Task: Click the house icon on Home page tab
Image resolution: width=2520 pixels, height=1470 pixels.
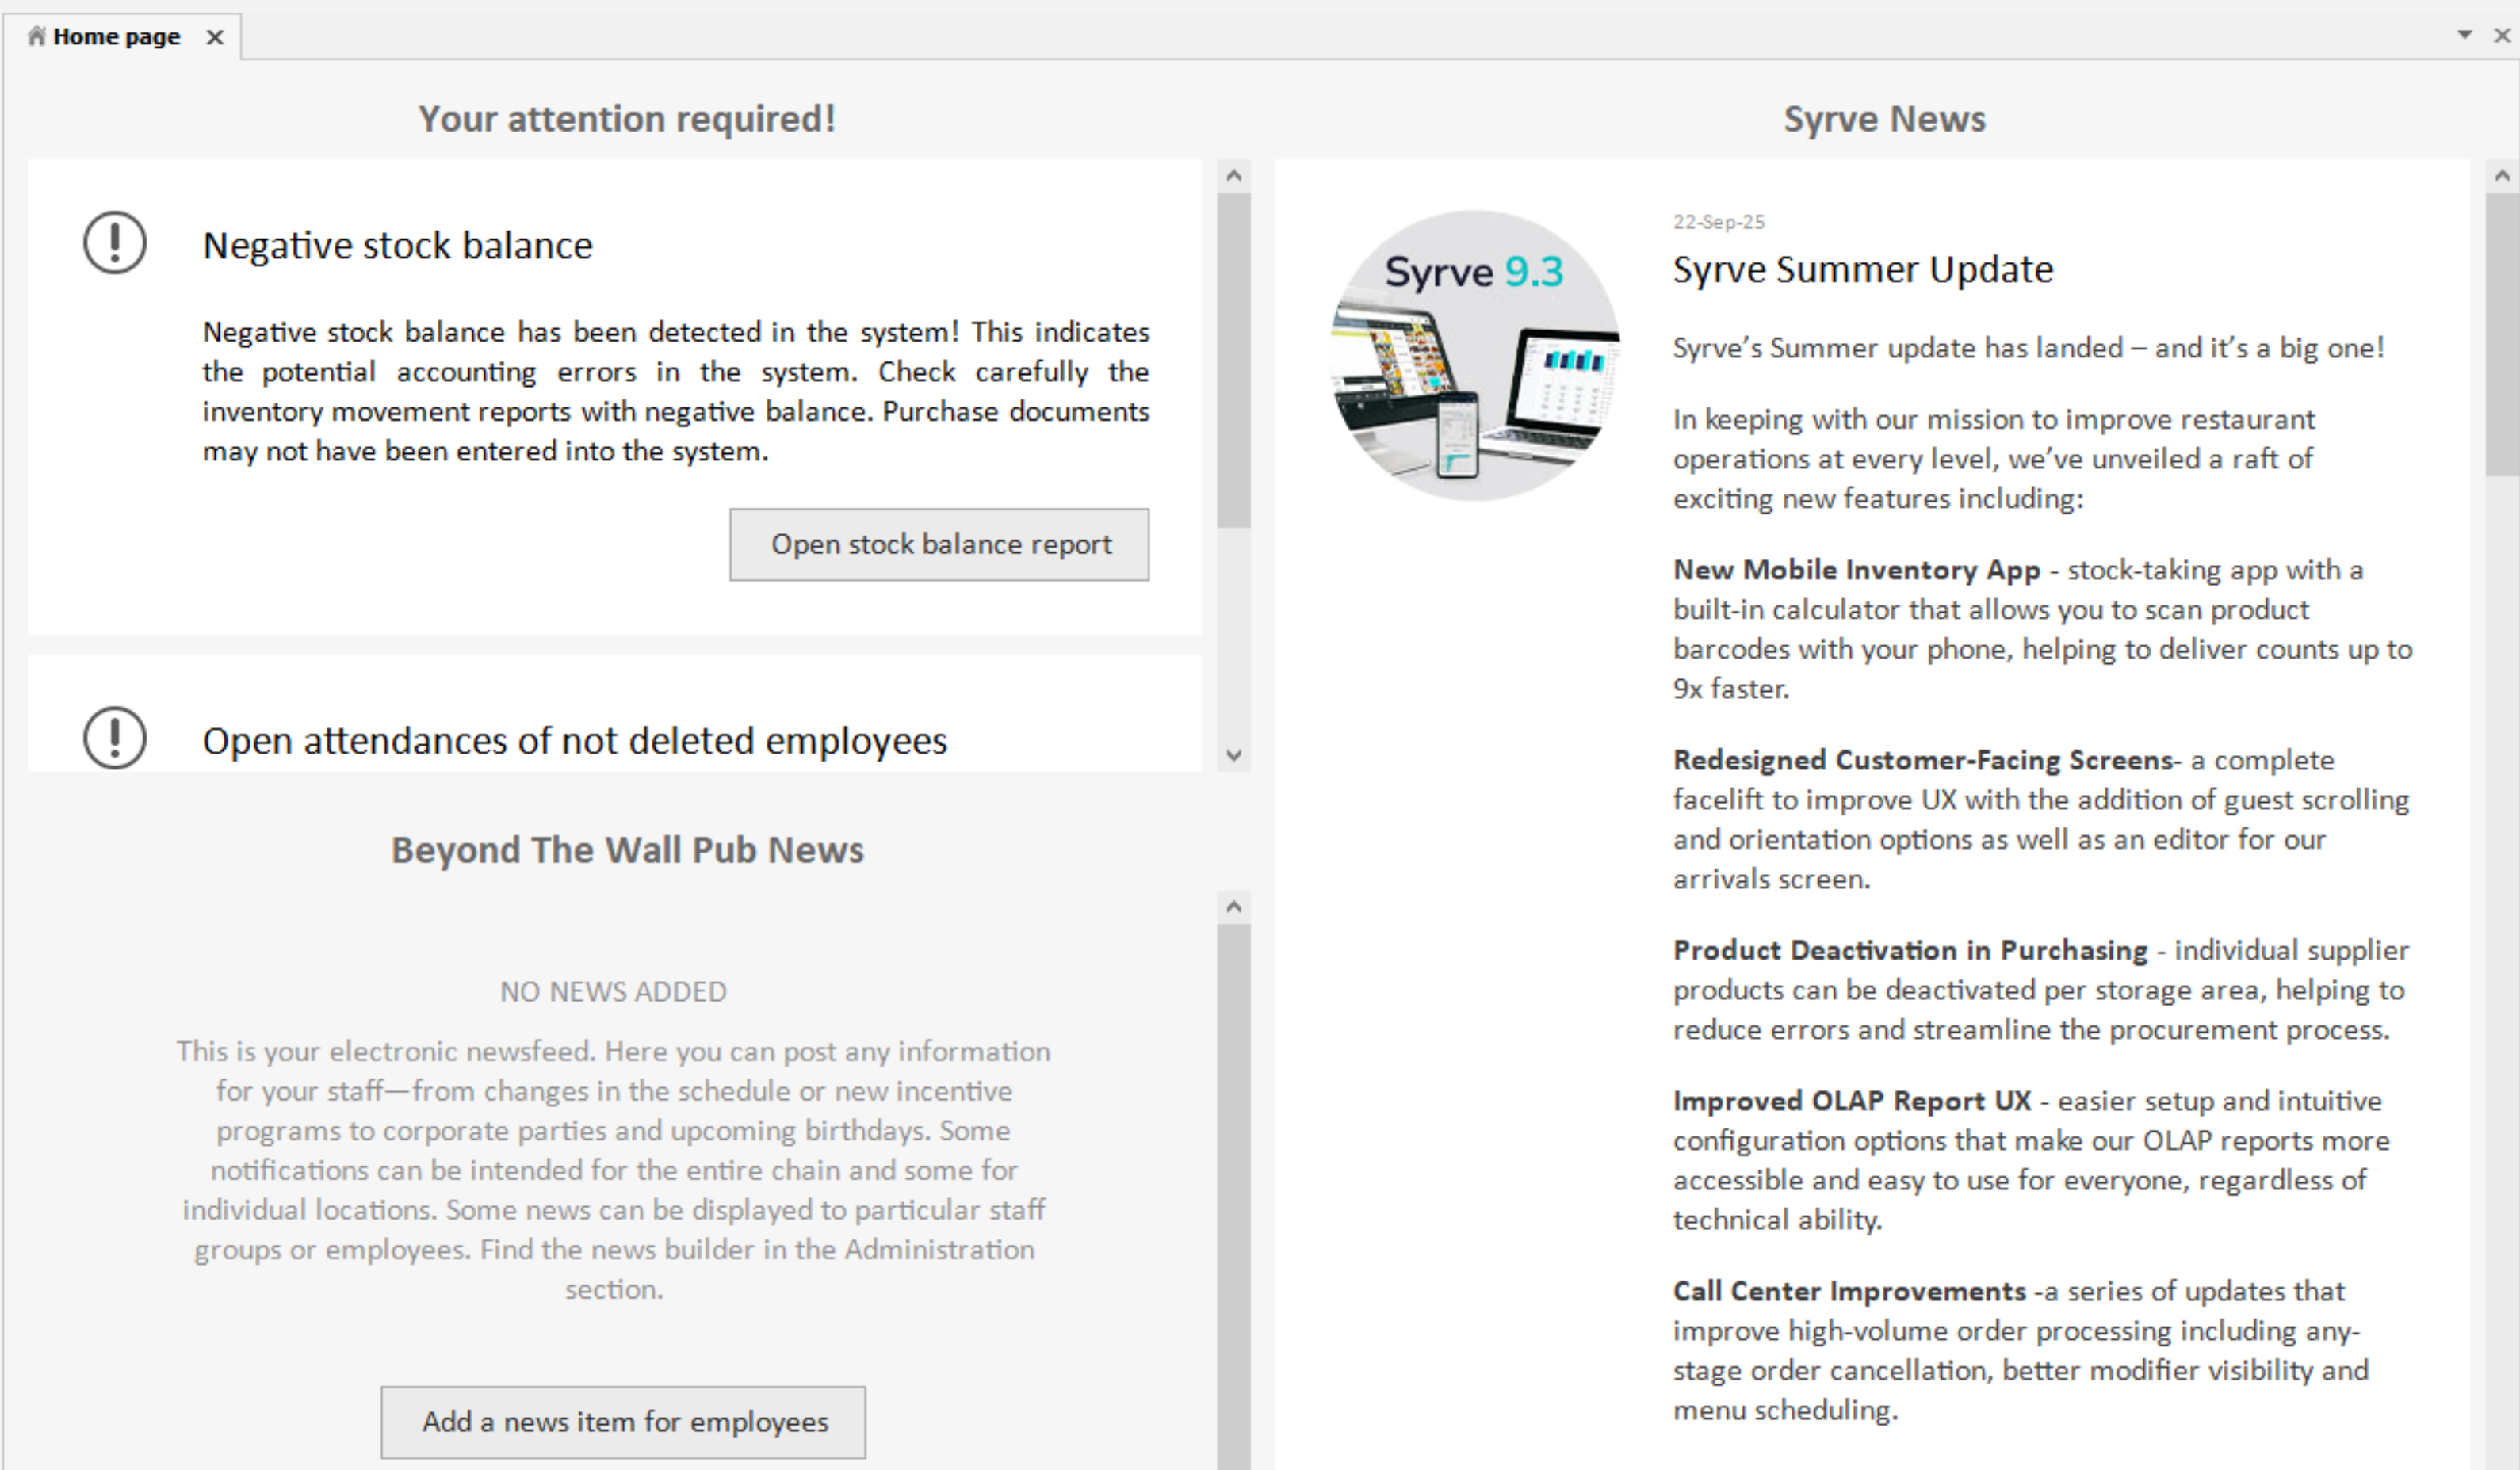Action: 37,37
